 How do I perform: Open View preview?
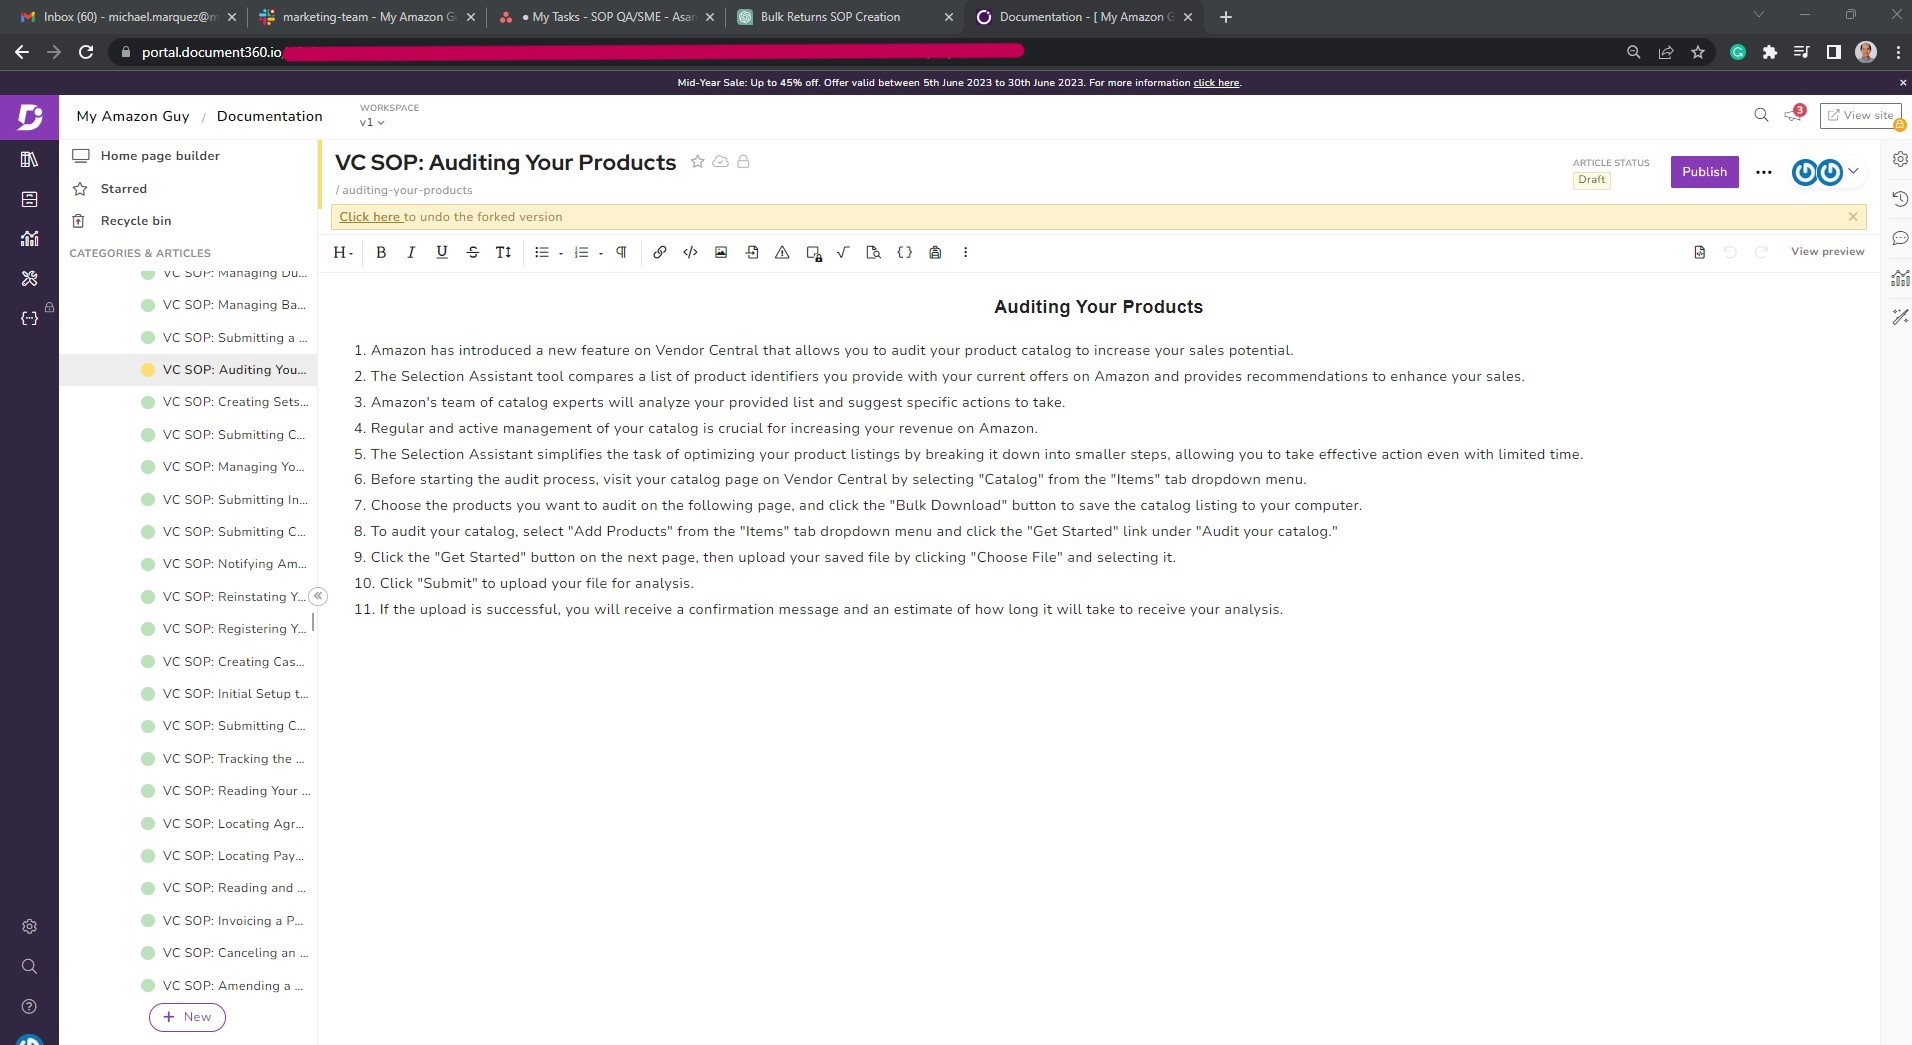pyautogui.click(x=1827, y=252)
